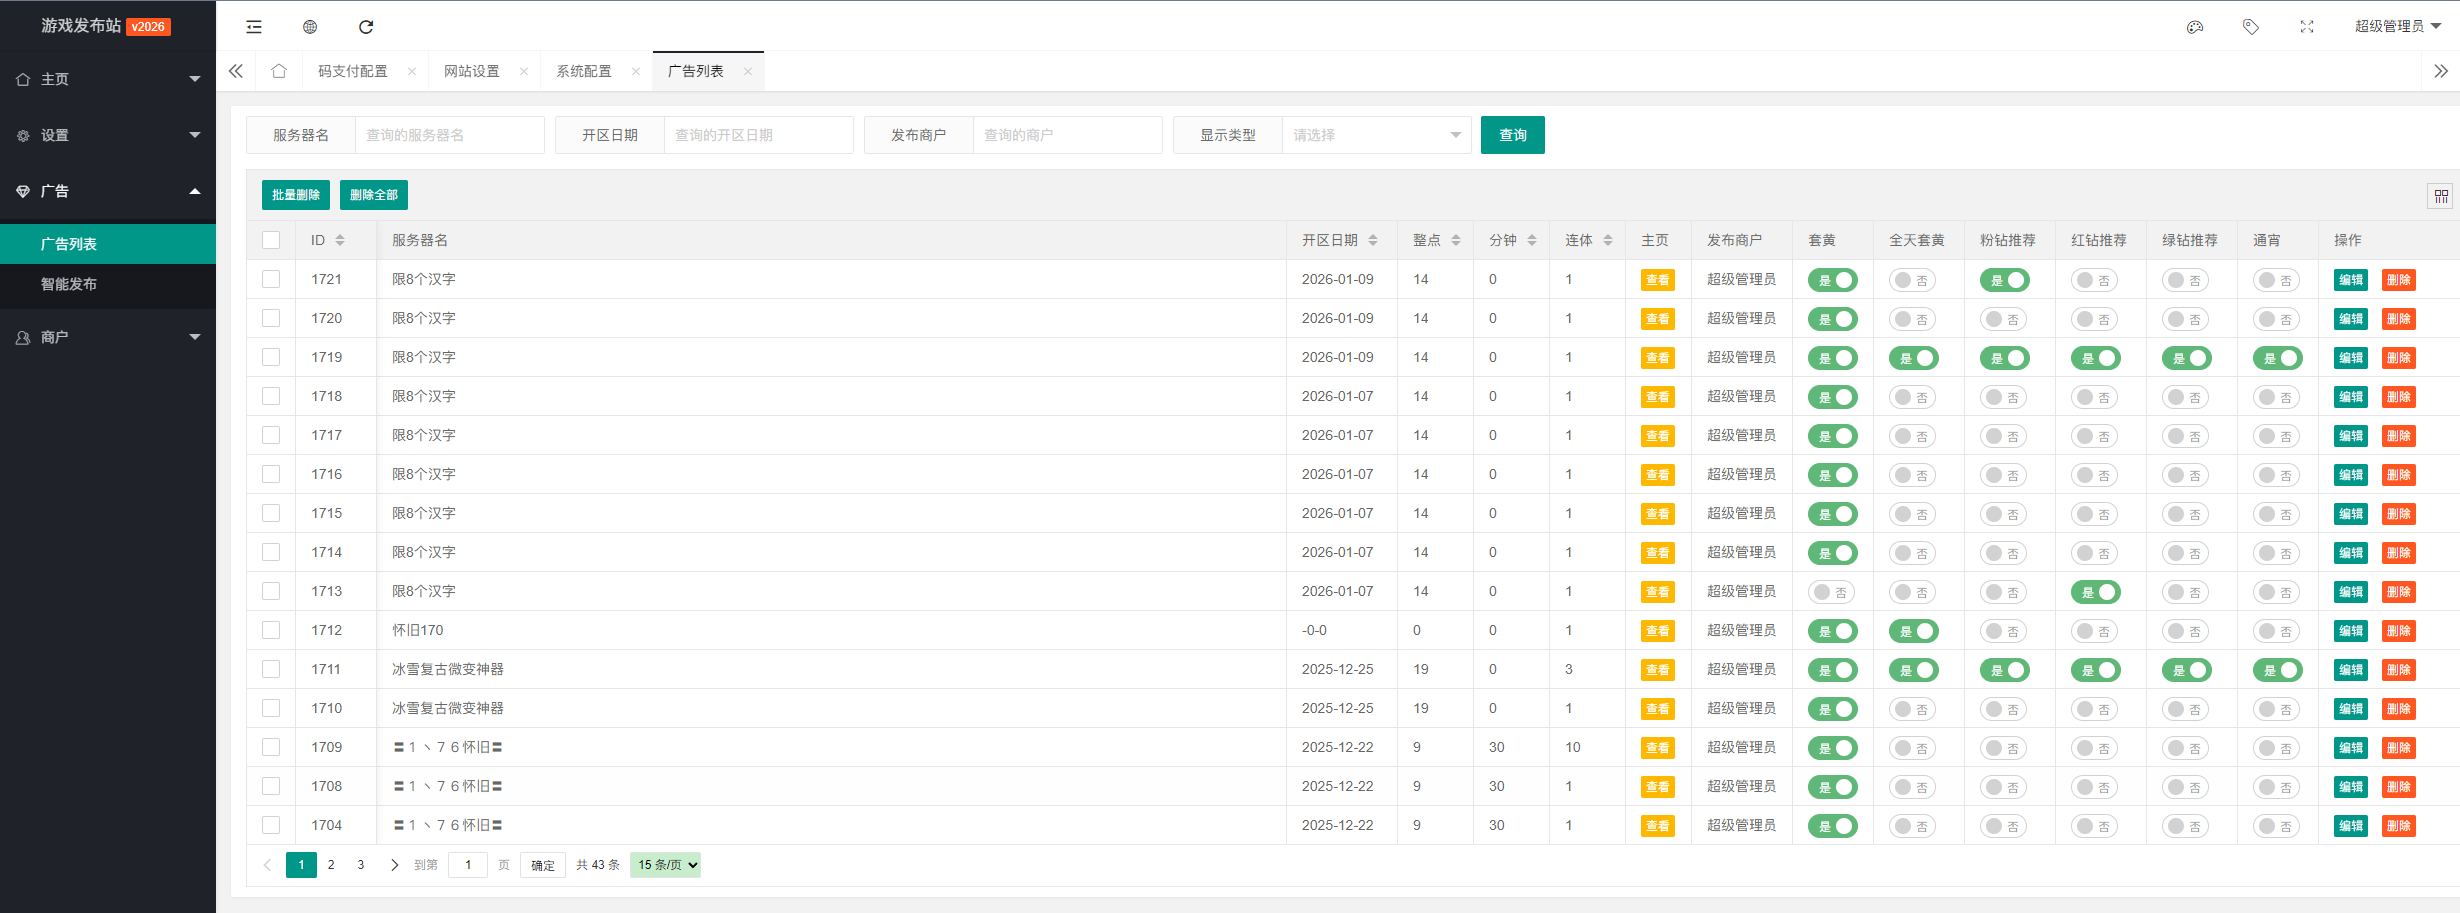Click the sidebar collapse menu icon

pyautogui.click(x=254, y=27)
